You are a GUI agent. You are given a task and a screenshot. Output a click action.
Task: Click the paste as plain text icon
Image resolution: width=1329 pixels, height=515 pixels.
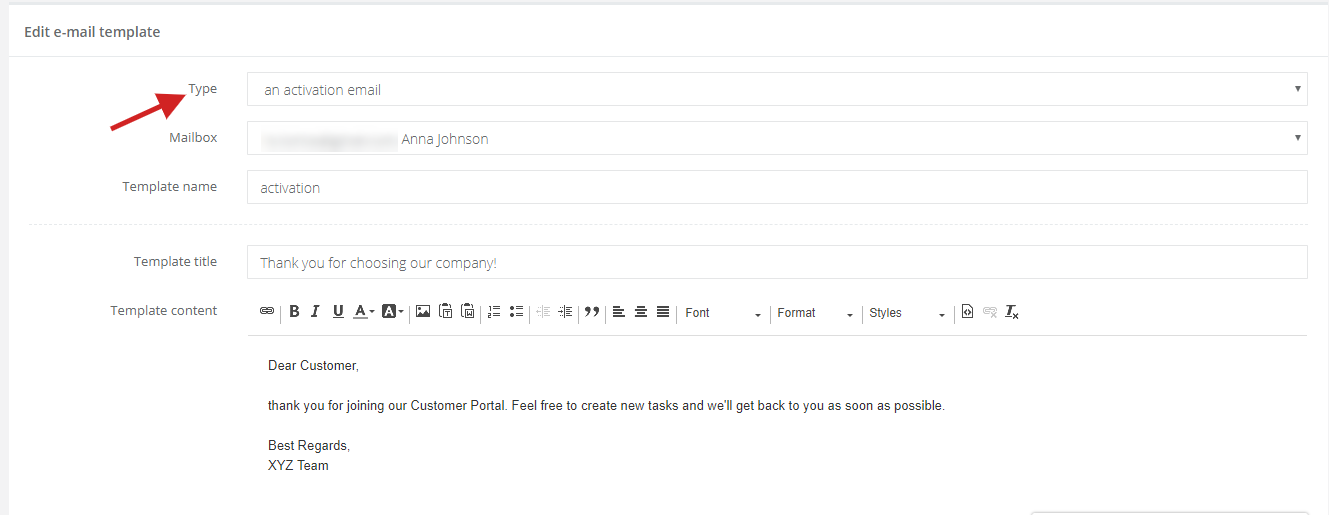tap(446, 312)
